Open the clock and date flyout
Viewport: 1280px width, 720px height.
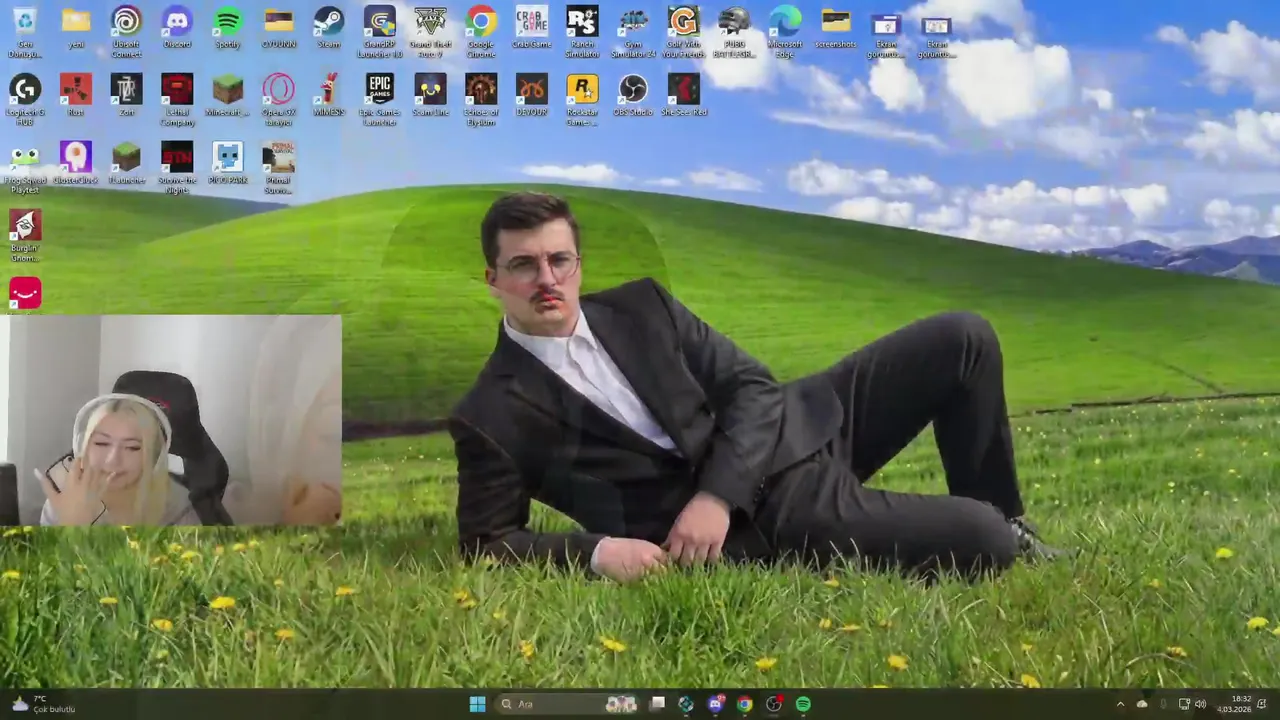pos(1233,704)
